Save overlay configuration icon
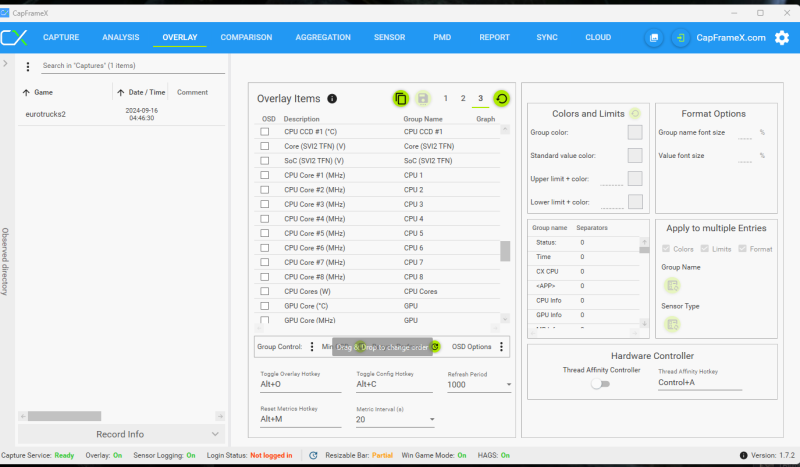Screen dimensions: 800x467 coord(423,99)
